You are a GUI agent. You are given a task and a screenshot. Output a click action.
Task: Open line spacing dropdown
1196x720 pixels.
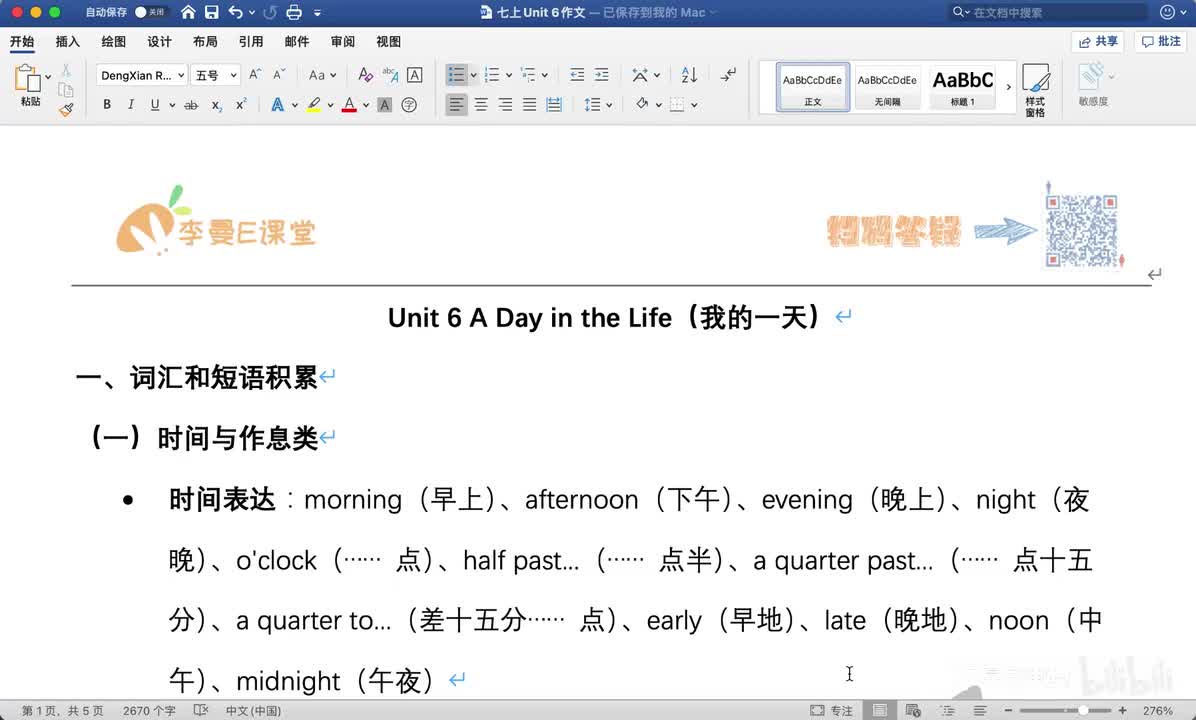tap(597, 104)
